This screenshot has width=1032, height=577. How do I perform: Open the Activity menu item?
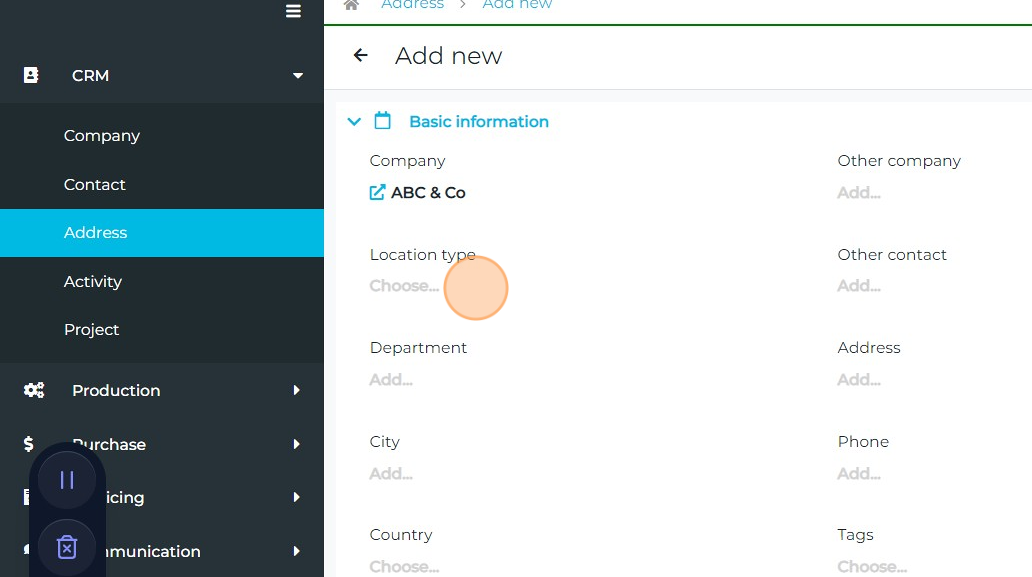[93, 282]
